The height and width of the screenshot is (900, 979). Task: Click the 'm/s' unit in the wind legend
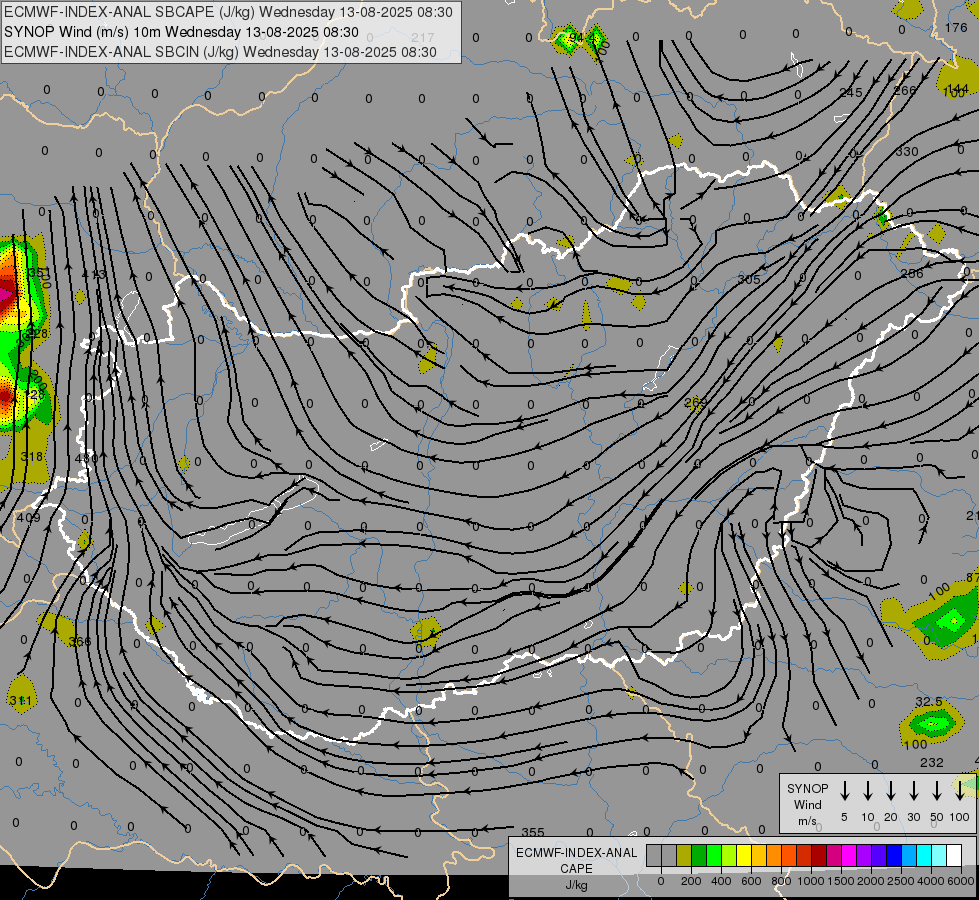coord(807,821)
